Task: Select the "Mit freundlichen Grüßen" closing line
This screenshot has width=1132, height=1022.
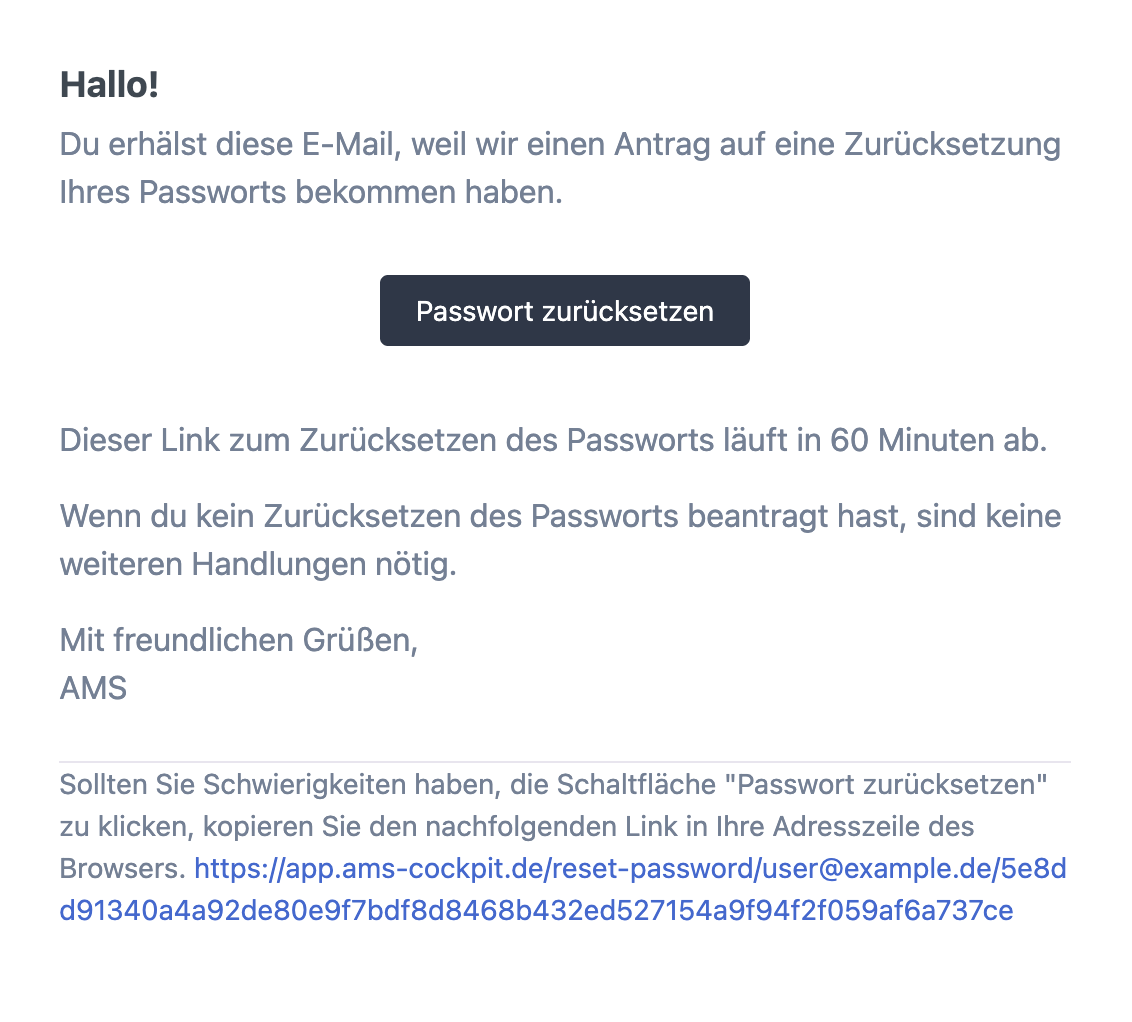Action: point(239,640)
